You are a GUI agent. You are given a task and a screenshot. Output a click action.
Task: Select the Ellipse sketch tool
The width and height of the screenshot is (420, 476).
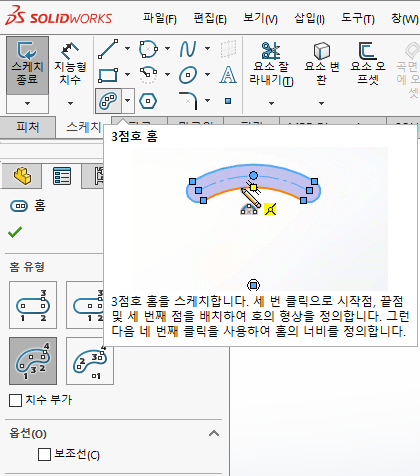(x=188, y=75)
